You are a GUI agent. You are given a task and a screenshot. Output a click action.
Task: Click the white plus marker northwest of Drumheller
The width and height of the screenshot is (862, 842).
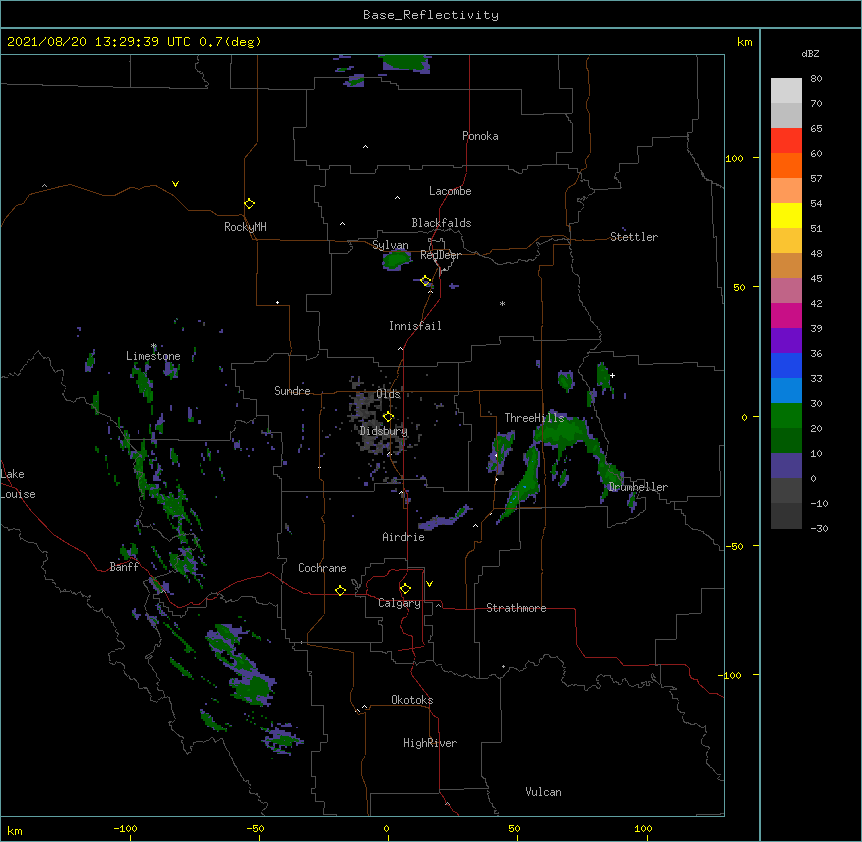pyautogui.click(x=612, y=375)
